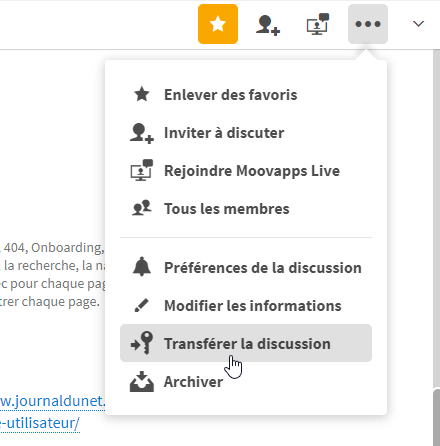Viewport: 440px width, 446px height.
Task: Expand the chevron arrow at top right
Action: 418,24
